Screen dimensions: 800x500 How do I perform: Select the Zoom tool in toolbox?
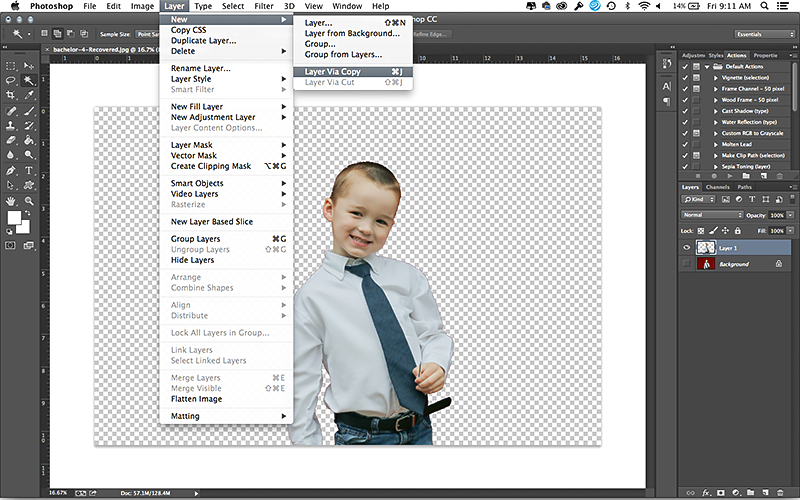[29, 202]
